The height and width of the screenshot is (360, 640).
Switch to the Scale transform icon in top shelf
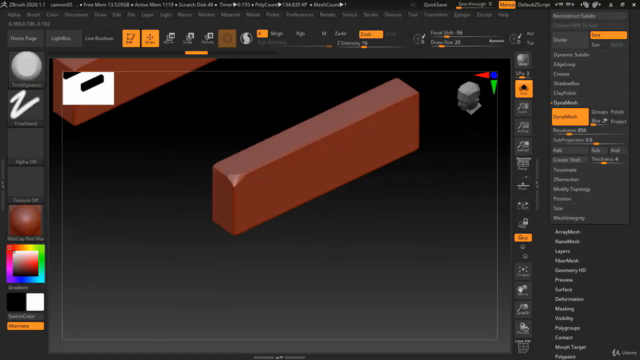point(189,38)
